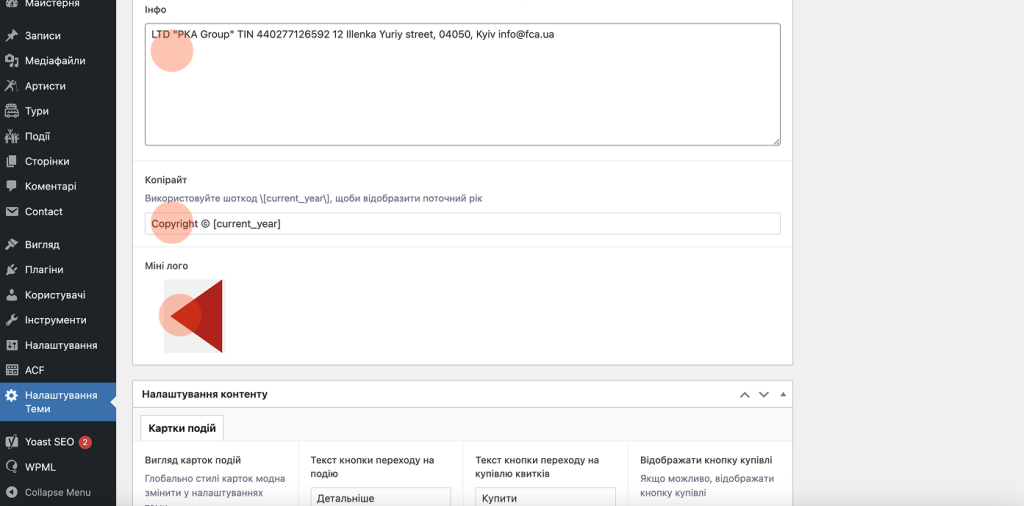Open Налаштування Теми menu item
1024x506 pixels.
[x=60, y=402]
